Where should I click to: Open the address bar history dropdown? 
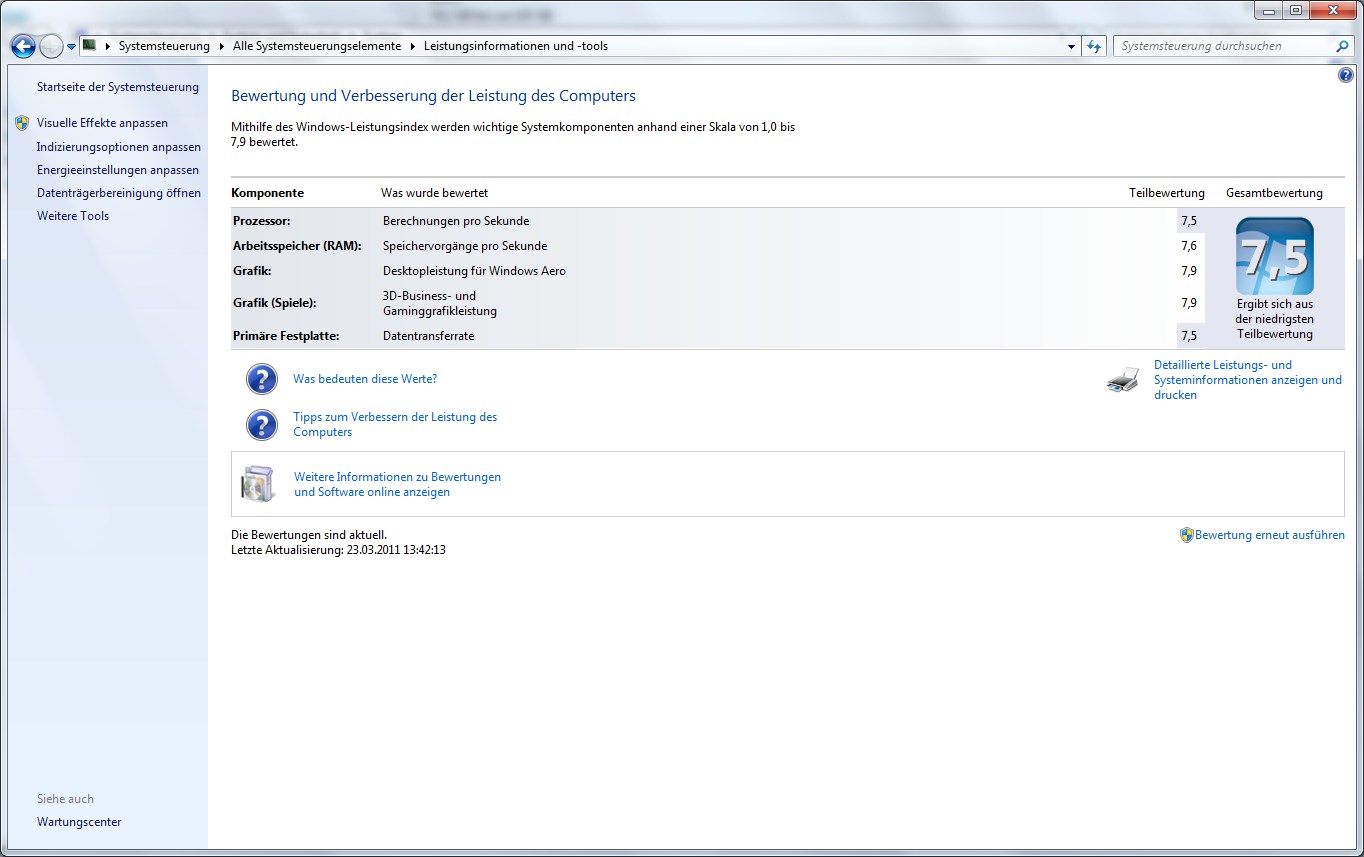(1071, 46)
